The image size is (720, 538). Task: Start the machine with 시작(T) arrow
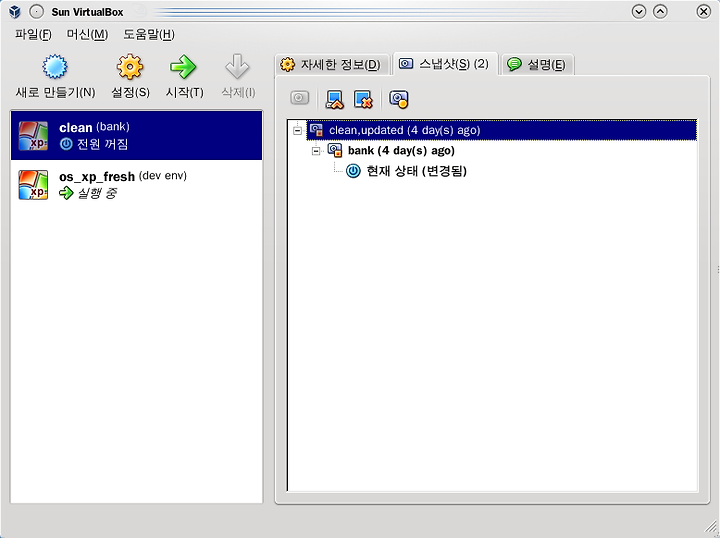[x=184, y=67]
